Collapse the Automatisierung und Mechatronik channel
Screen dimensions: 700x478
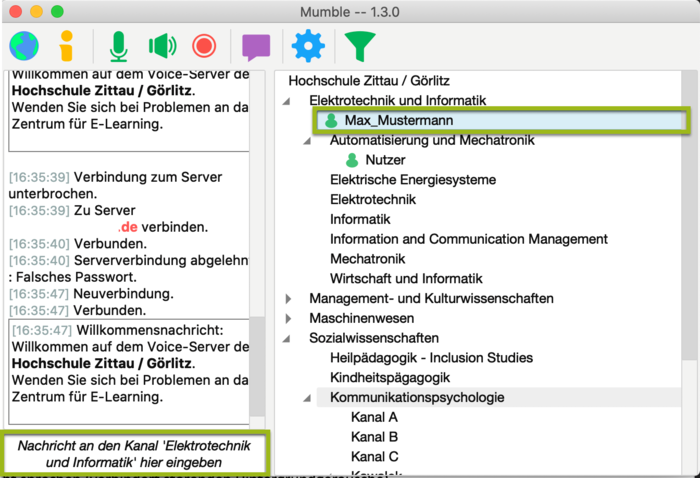[307, 141]
